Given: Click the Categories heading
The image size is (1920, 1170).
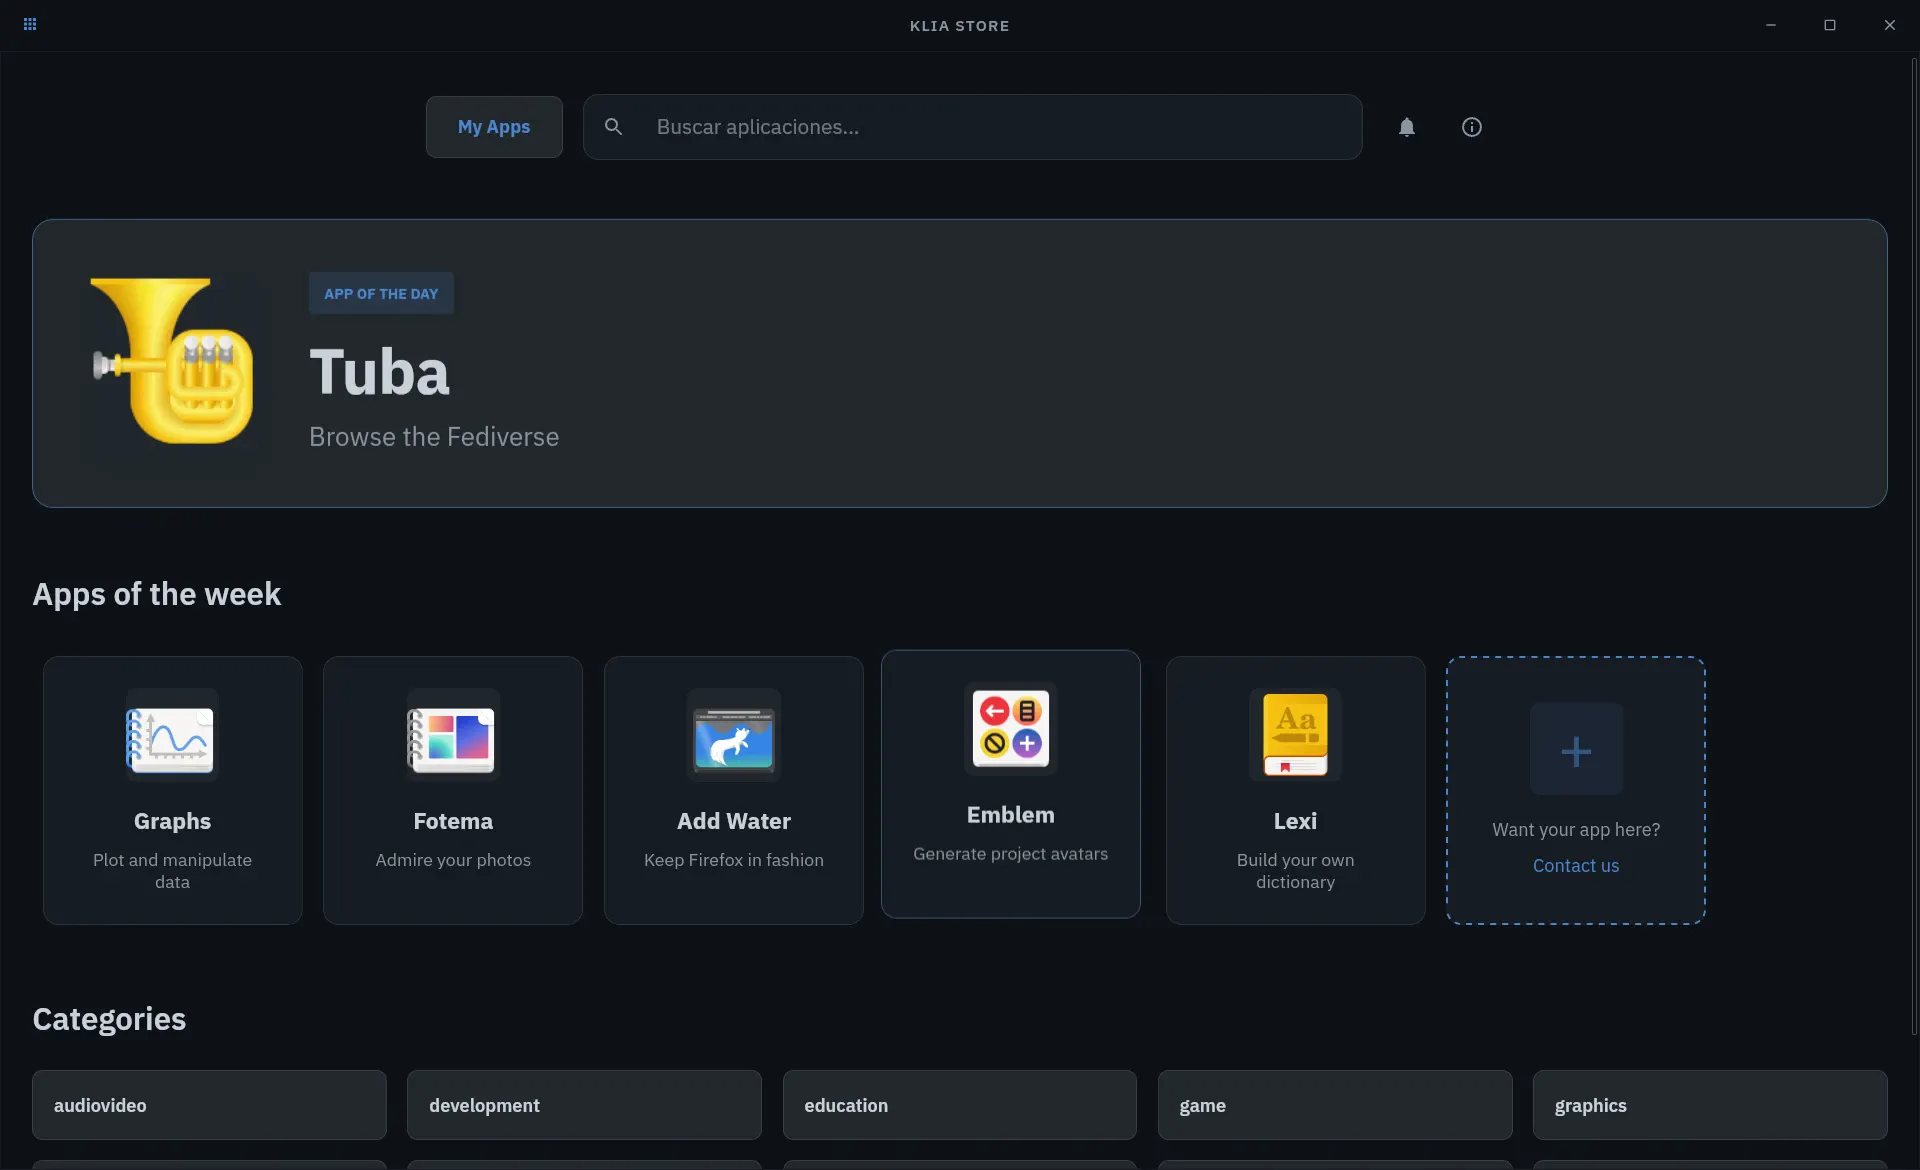Looking at the screenshot, I should tap(109, 1019).
